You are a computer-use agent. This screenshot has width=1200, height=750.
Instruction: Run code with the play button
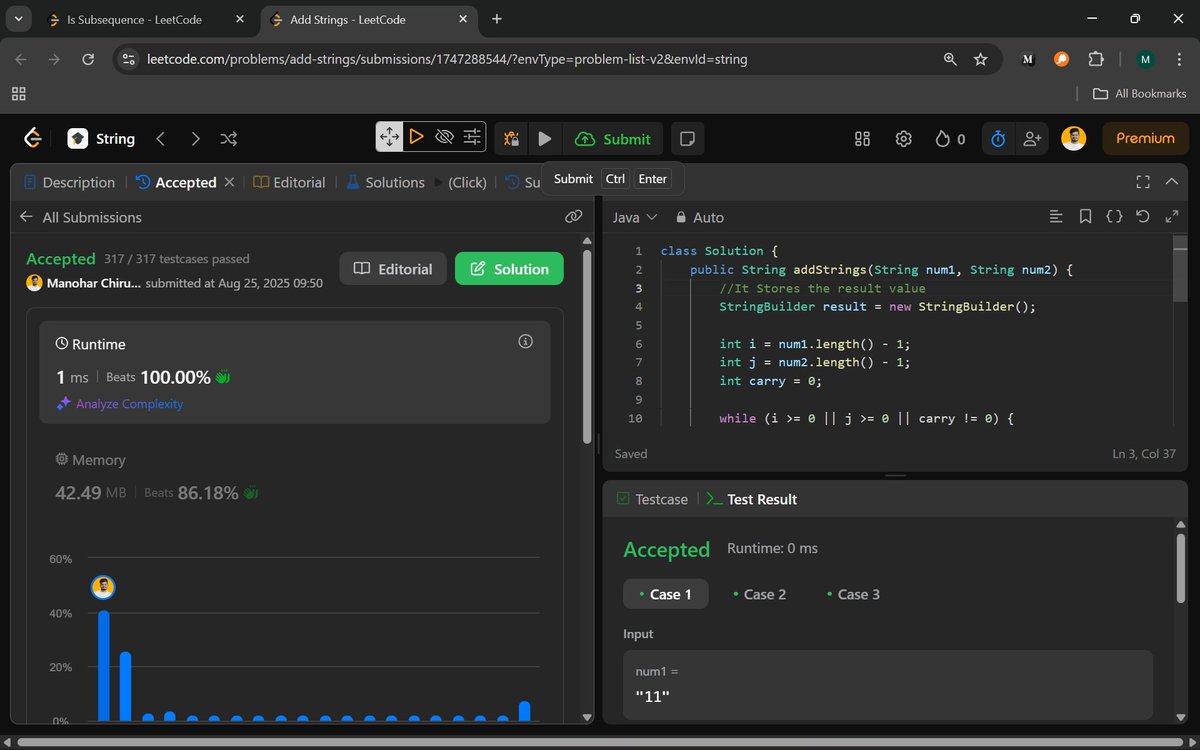tap(544, 139)
